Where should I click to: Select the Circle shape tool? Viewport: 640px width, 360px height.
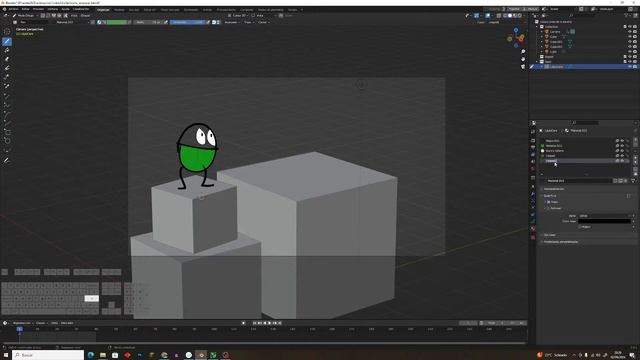(x=7, y=141)
